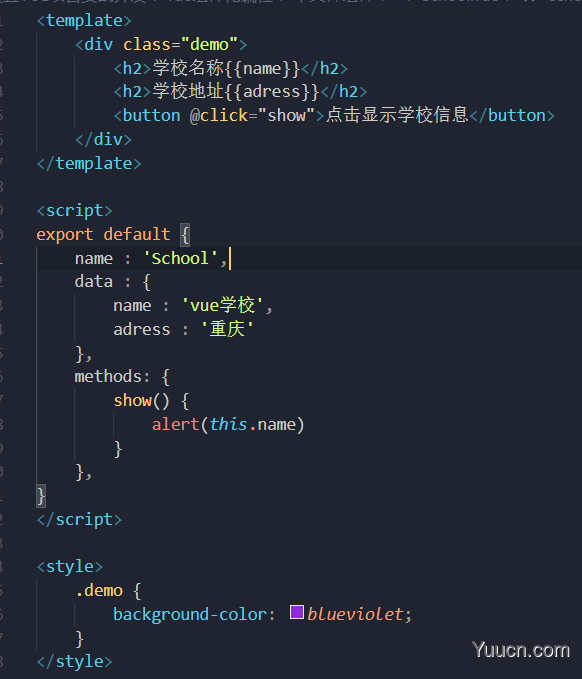
Task: Click the highlighted closing brace before </script>
Action: 41,496
